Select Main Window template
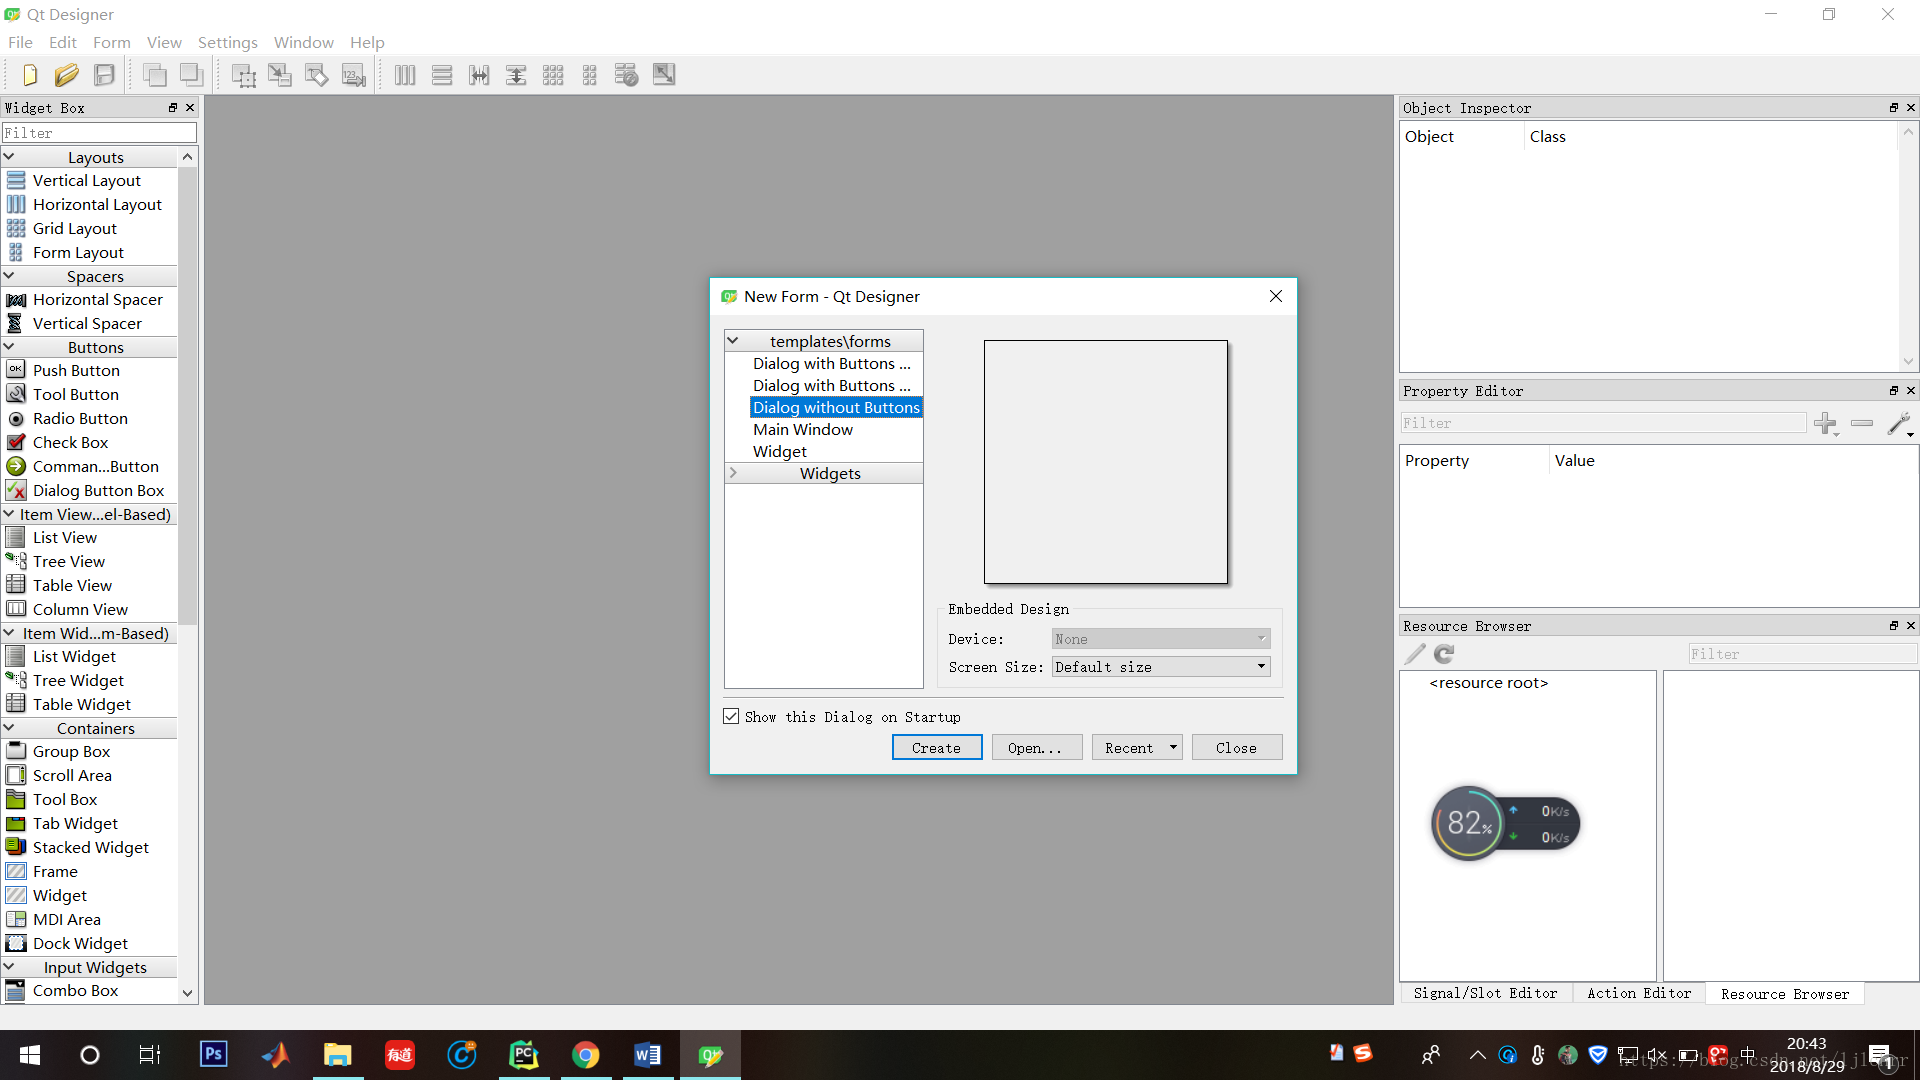This screenshot has width=1920, height=1080. [803, 430]
